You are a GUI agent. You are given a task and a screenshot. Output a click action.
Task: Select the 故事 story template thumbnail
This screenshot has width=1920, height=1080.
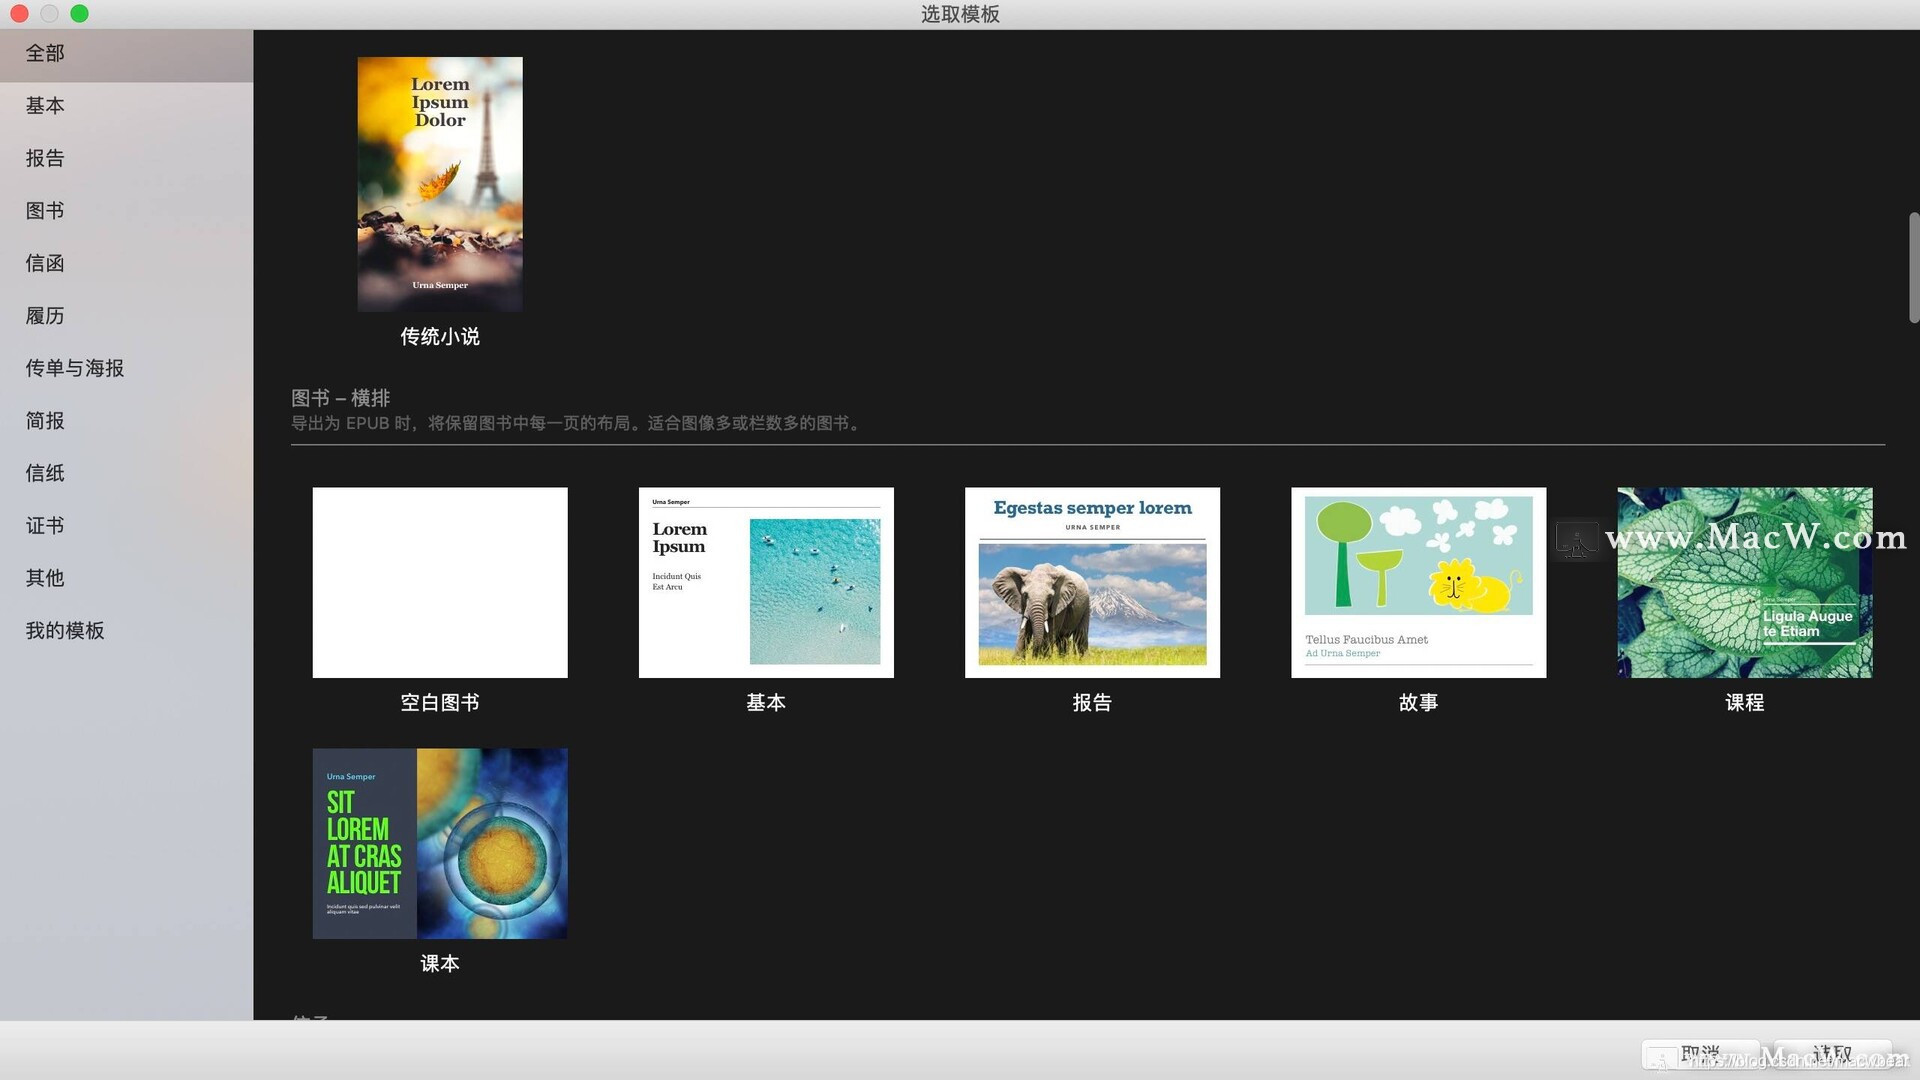point(1418,582)
